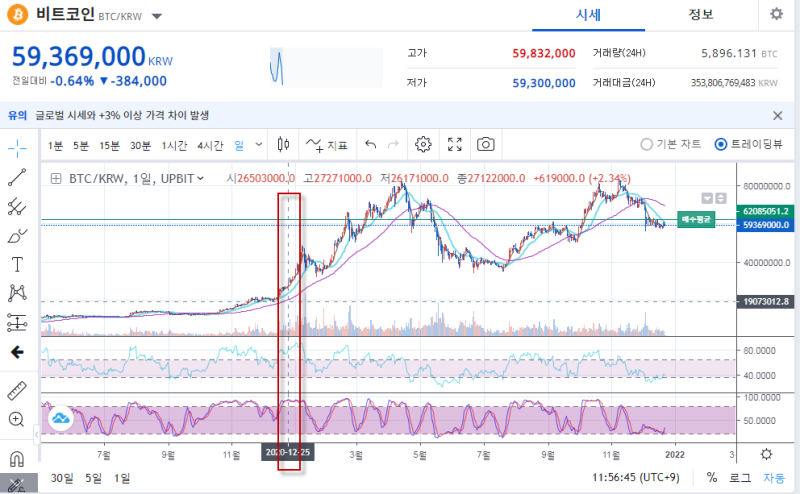Viewport: 800px width, 494px height.
Task: Select the long position prediction tool
Action: (x=17, y=323)
